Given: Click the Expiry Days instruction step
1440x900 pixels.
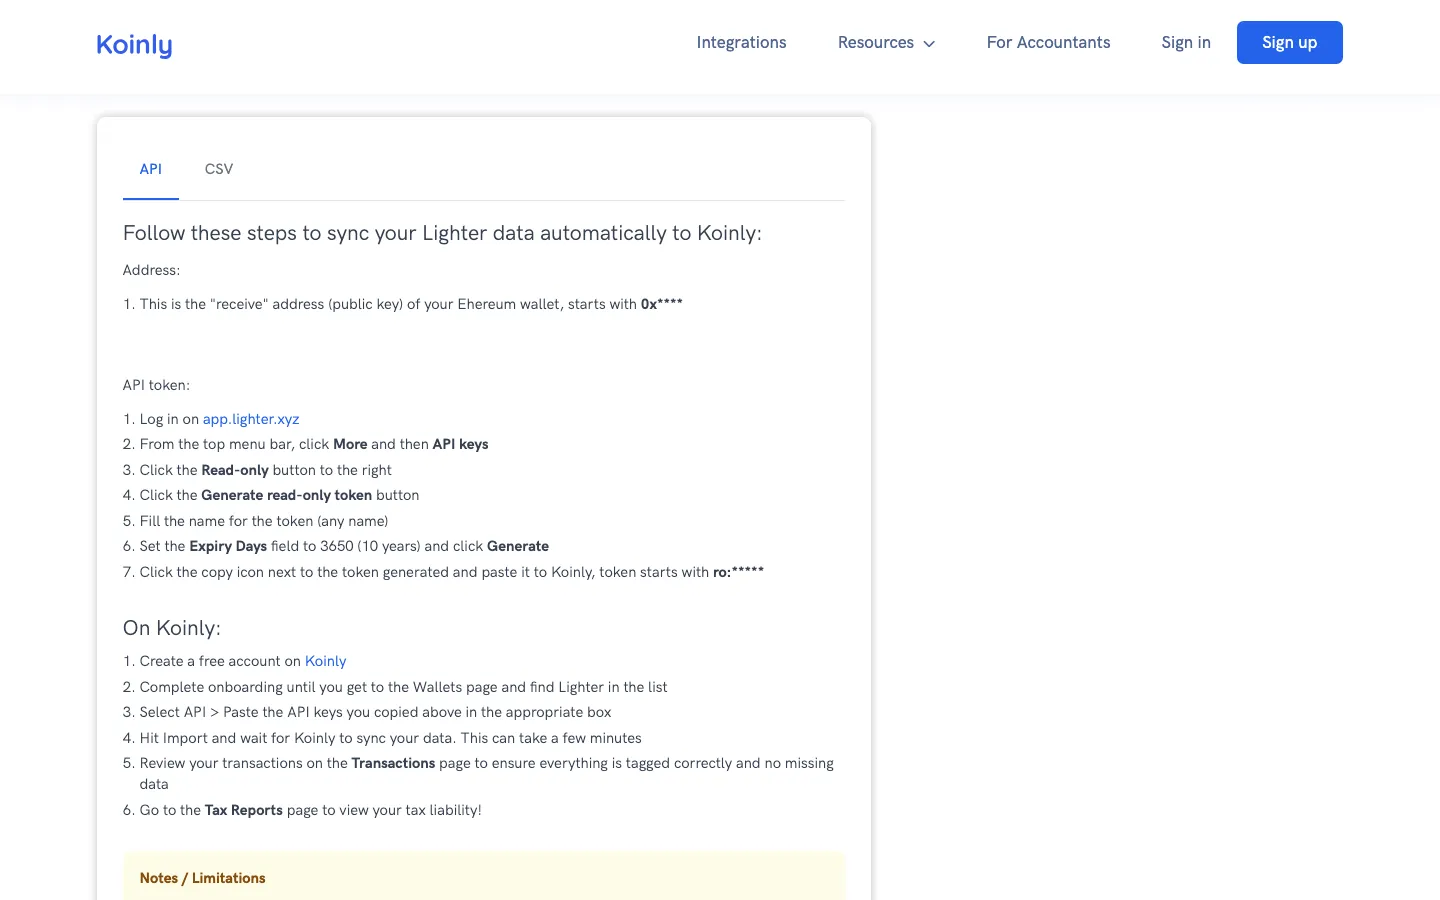Looking at the screenshot, I should point(344,546).
